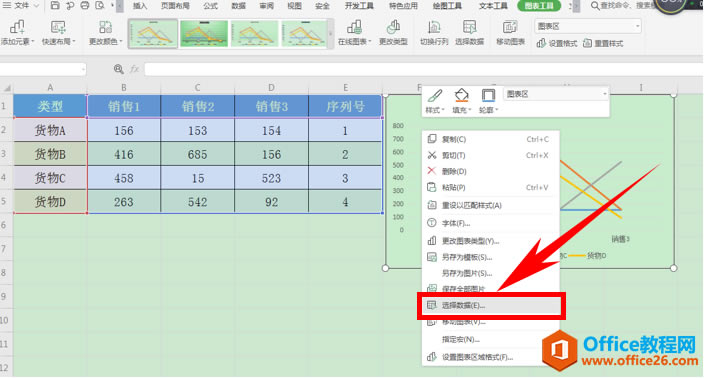Image resolution: width=705 pixels, height=378 pixels.
Task: Select the second dark green chart style thumbnail
Action: pos(204,34)
